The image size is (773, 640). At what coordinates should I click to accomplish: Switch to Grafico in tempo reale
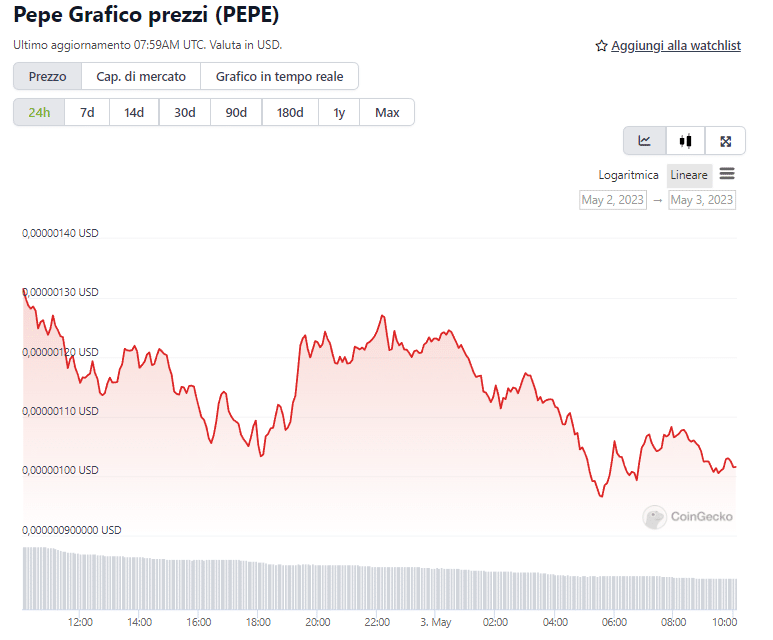[x=279, y=76]
